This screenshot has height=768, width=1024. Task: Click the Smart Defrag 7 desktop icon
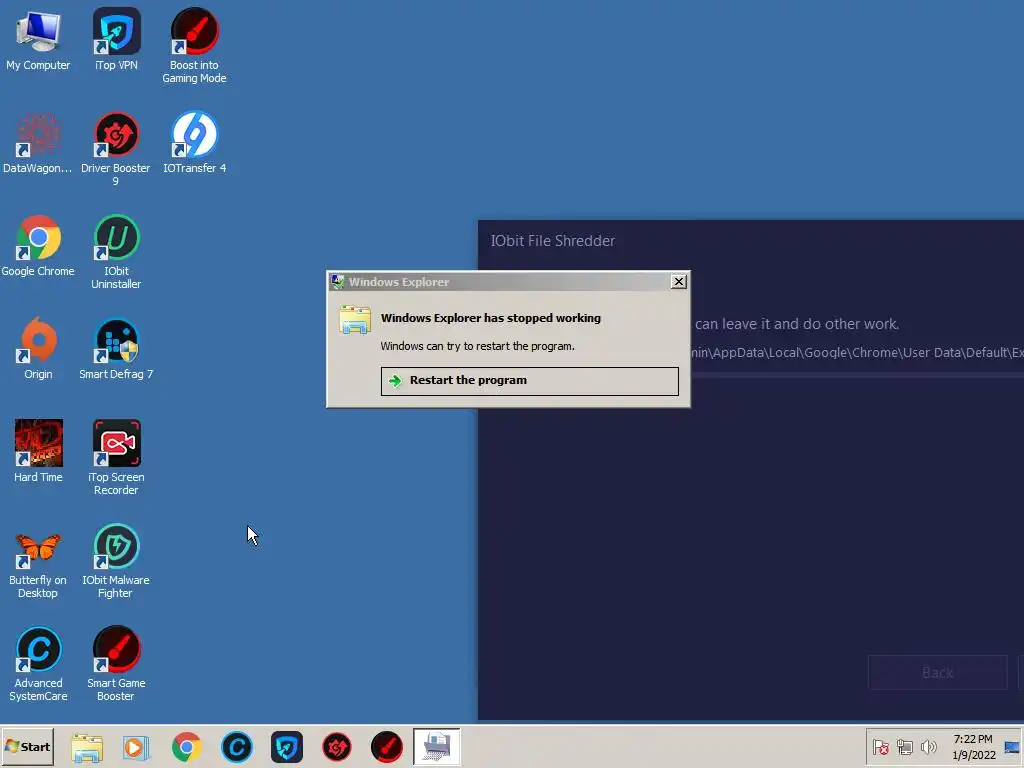pyautogui.click(x=116, y=349)
